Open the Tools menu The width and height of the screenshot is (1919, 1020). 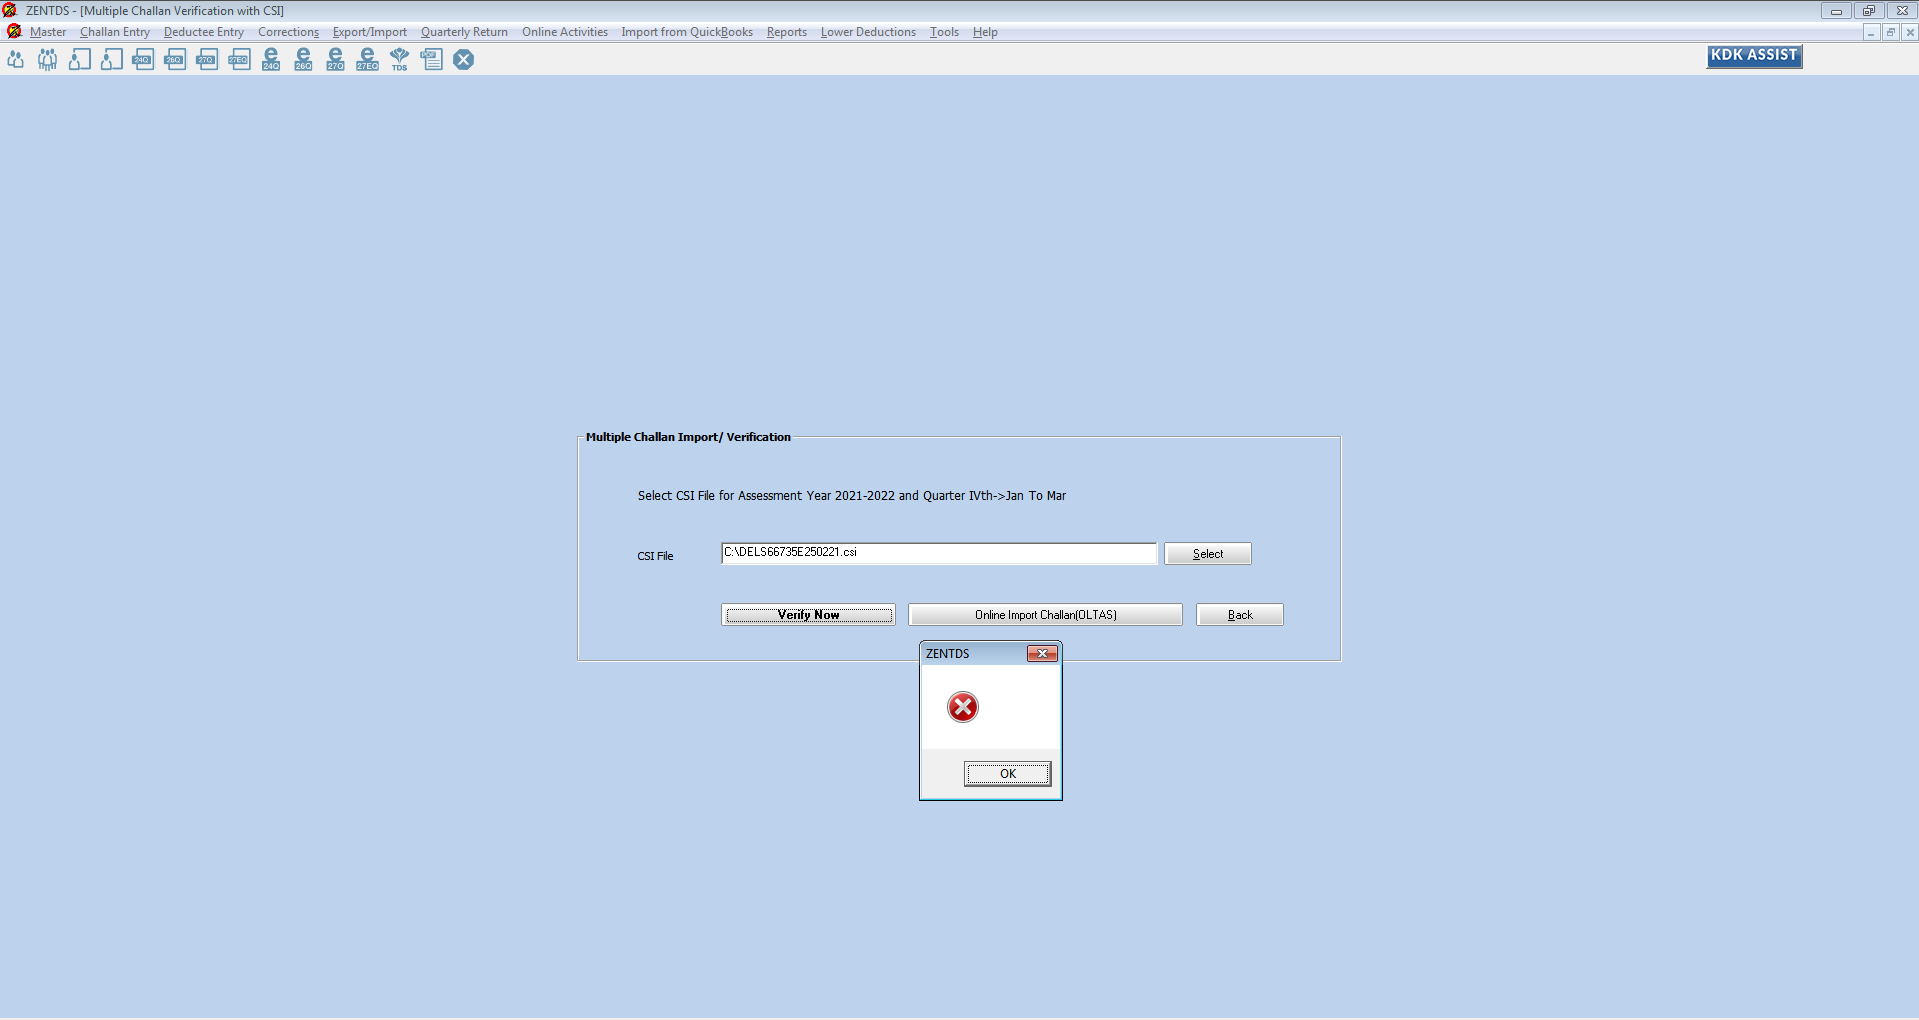[x=944, y=32]
